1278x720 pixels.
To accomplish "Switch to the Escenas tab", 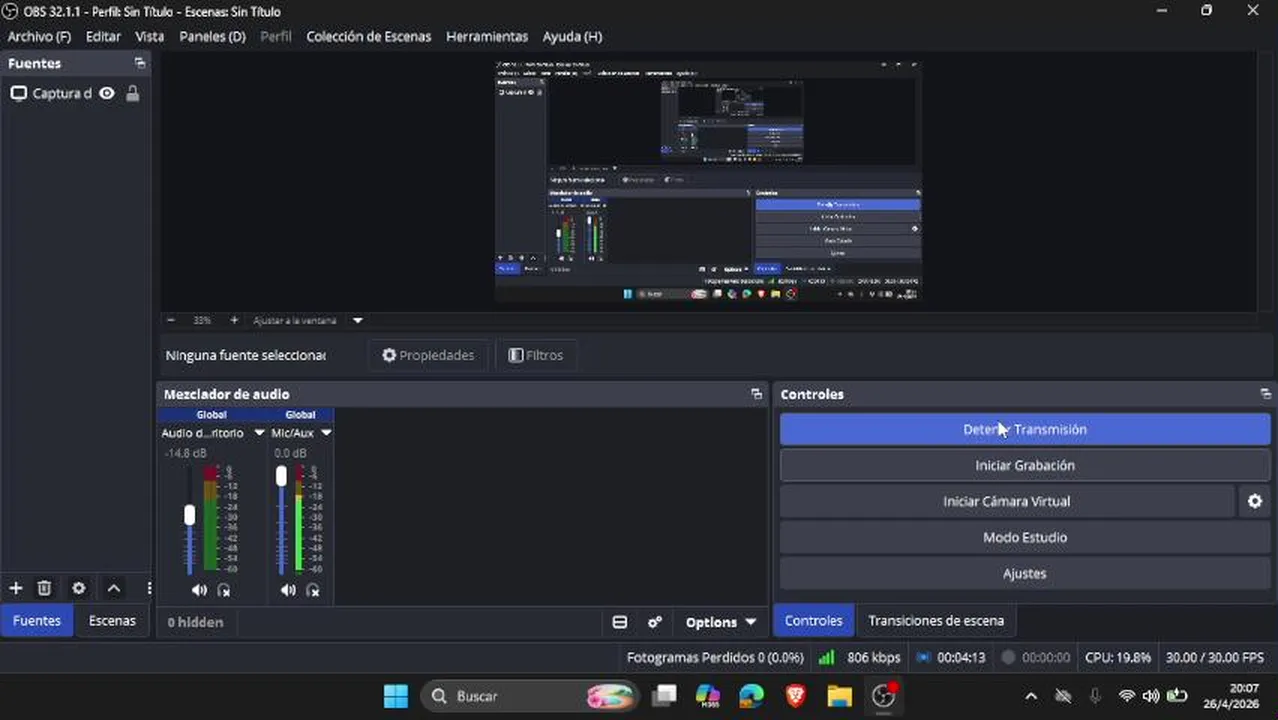I will point(112,620).
